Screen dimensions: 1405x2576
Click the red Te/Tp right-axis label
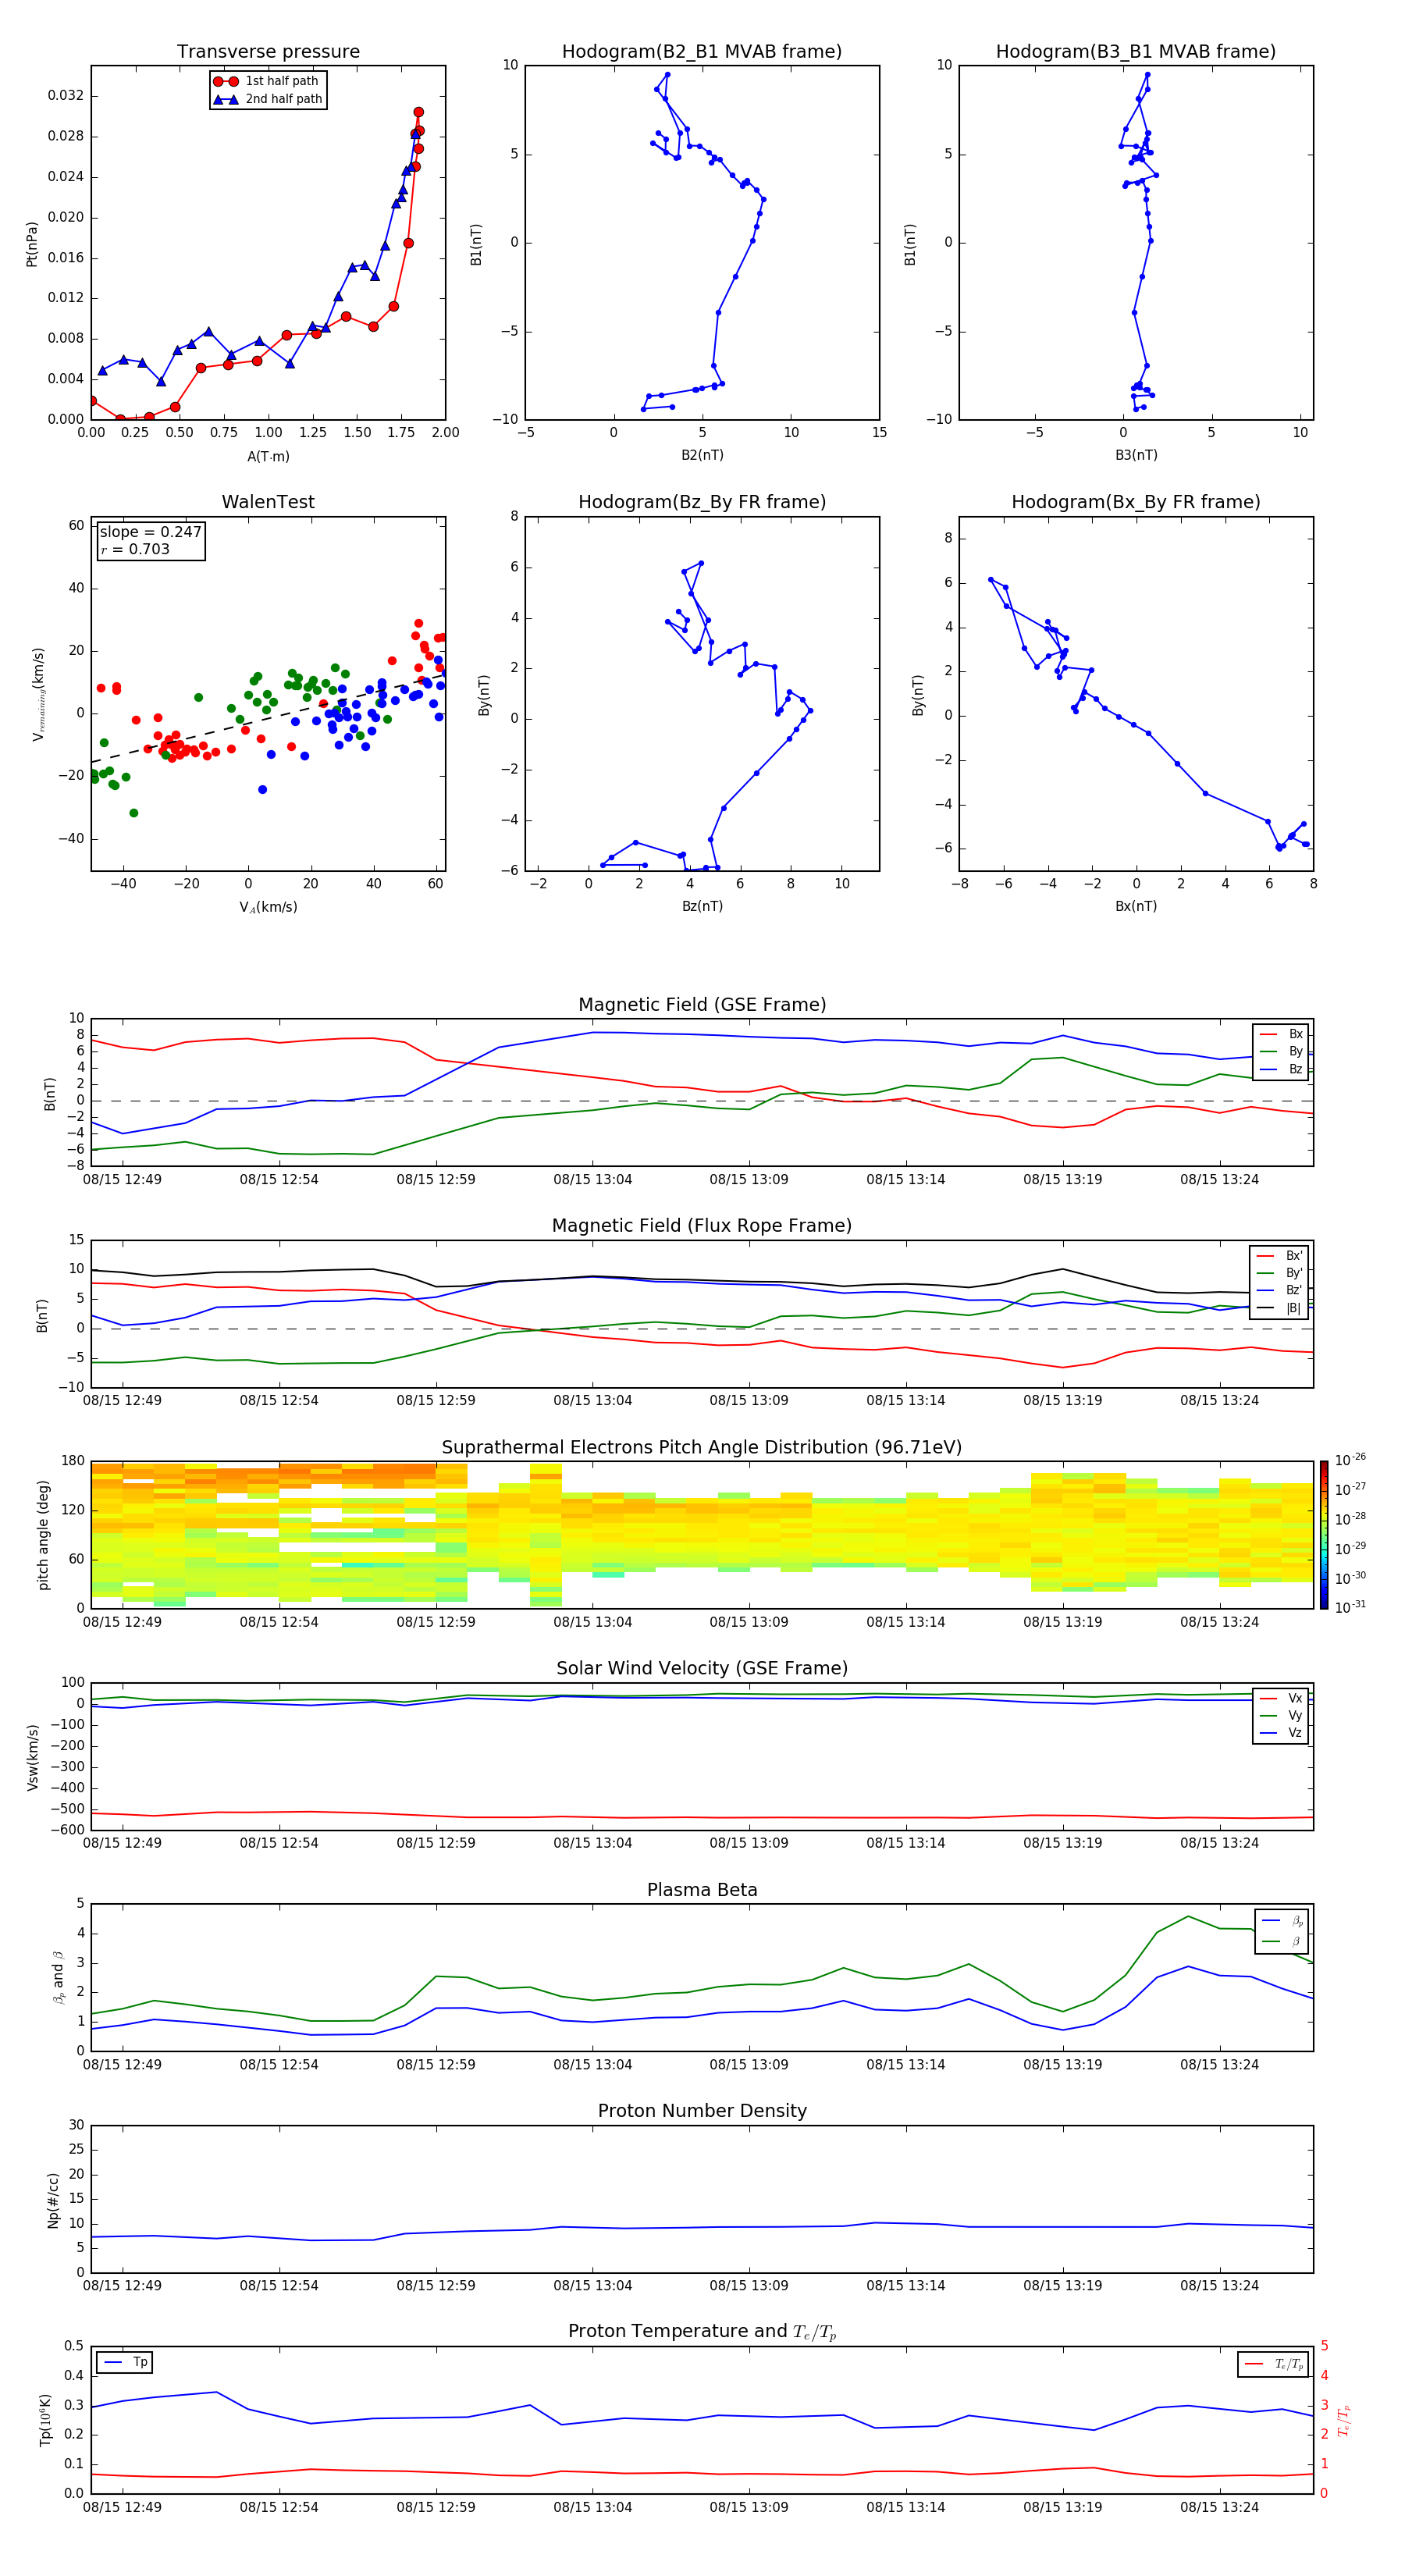[x=1343, y=2420]
